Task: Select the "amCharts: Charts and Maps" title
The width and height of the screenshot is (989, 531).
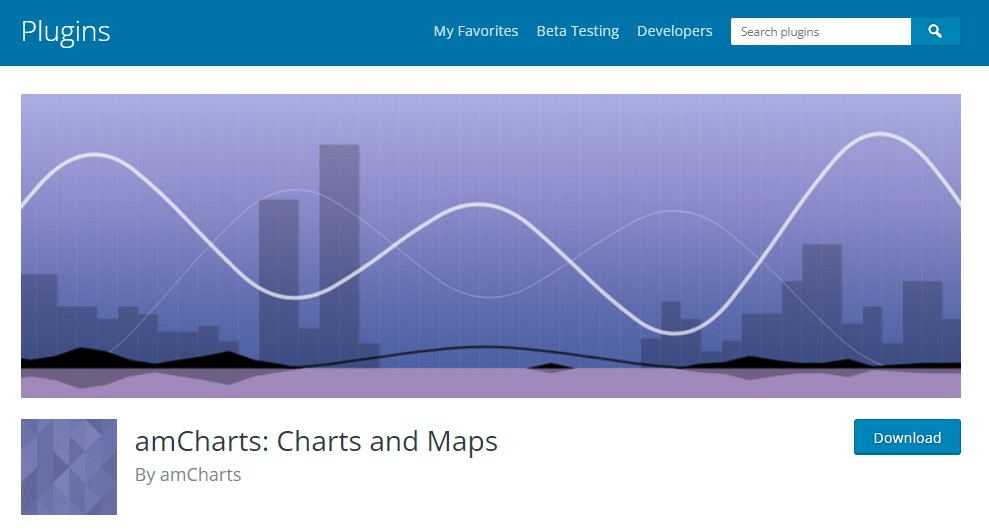Action: click(x=316, y=441)
